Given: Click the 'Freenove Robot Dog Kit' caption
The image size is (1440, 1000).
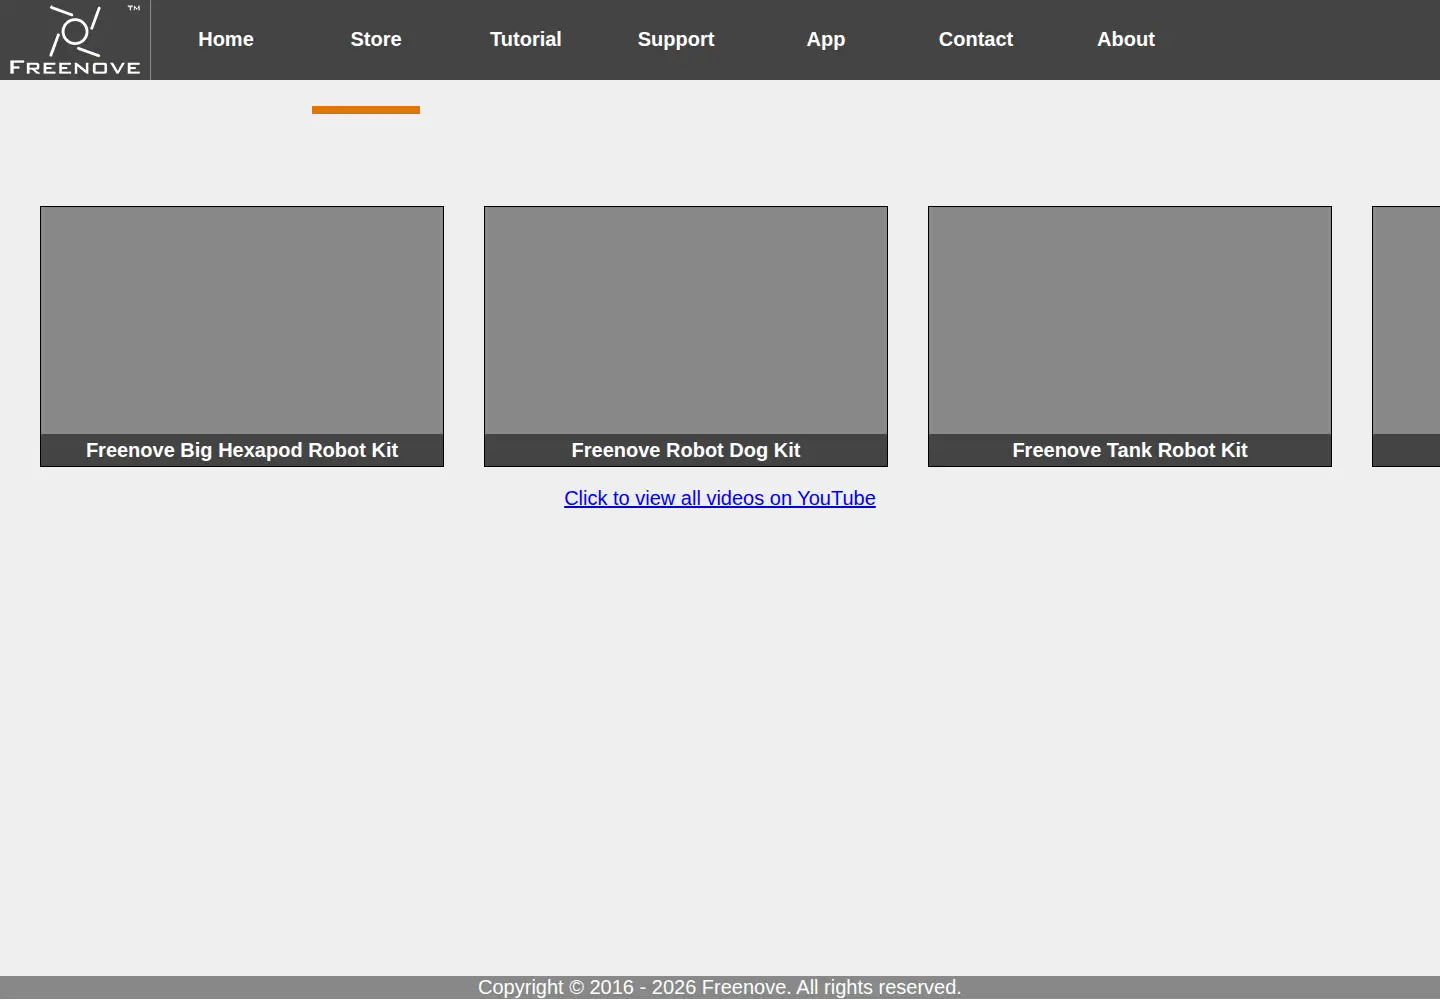Looking at the screenshot, I should pyautogui.click(x=686, y=450).
